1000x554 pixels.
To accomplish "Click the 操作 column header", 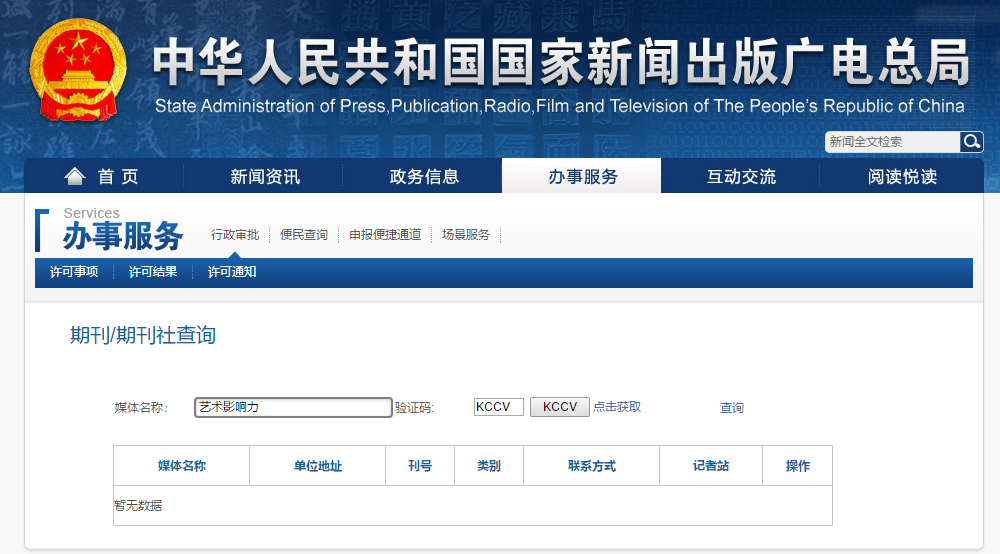I will 797,466.
